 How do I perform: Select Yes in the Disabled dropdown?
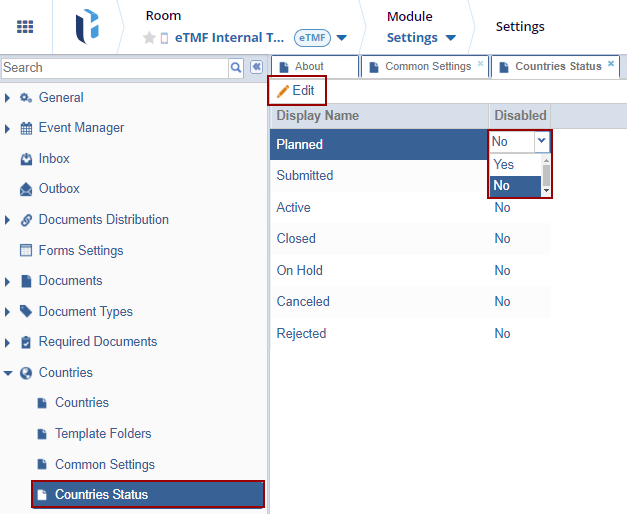click(x=504, y=165)
